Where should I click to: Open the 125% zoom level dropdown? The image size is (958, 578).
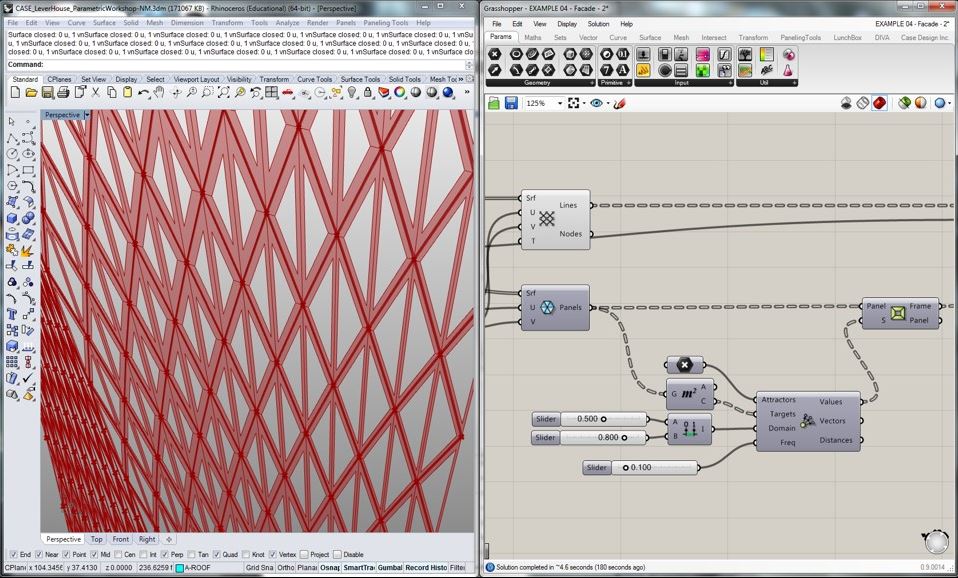click(559, 103)
